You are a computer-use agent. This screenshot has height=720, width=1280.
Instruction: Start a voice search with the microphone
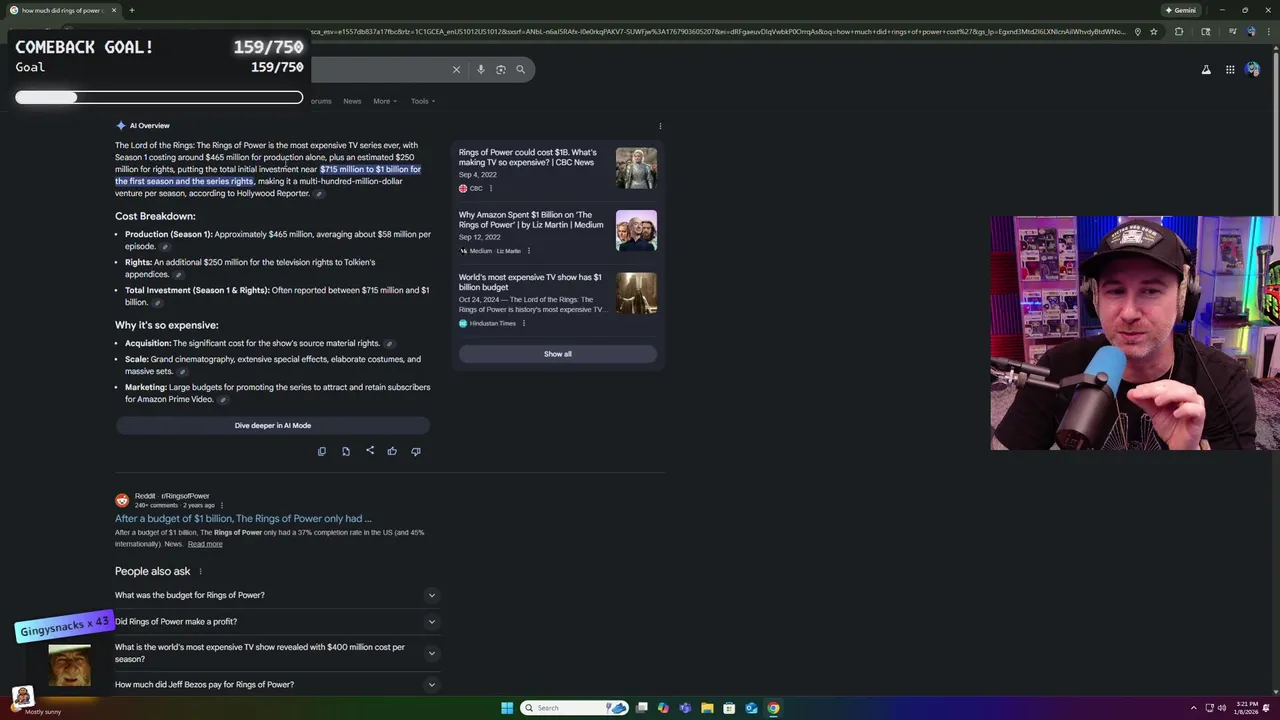pos(481,69)
